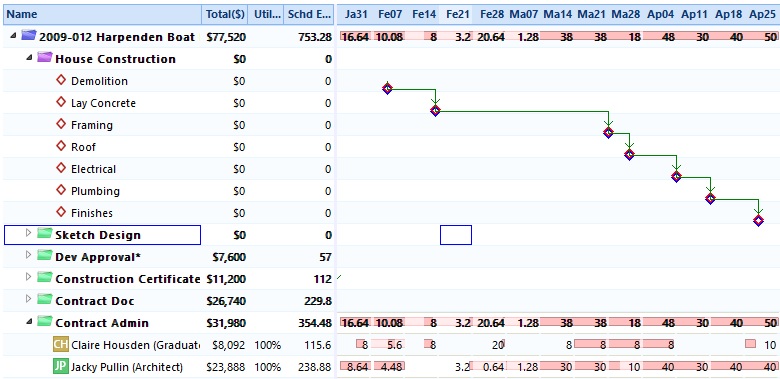Click Jacky Pullin's JP avatar icon
This screenshot has height=379, width=780.
click(60, 367)
